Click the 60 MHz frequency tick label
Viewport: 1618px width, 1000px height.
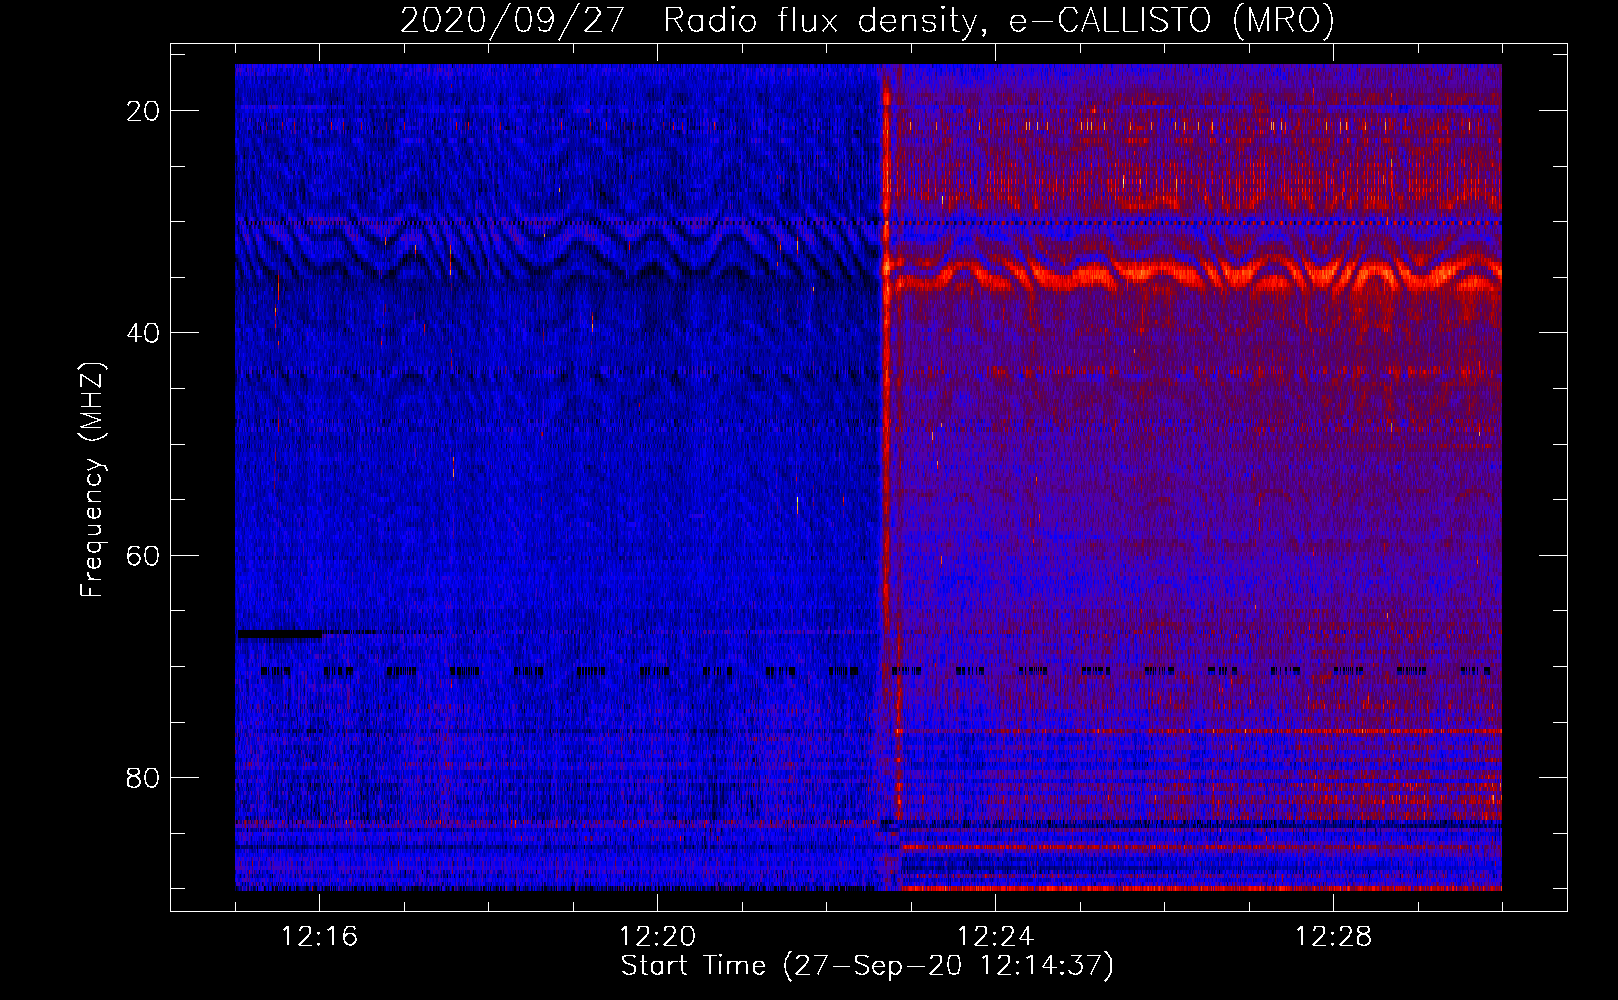tap(143, 555)
